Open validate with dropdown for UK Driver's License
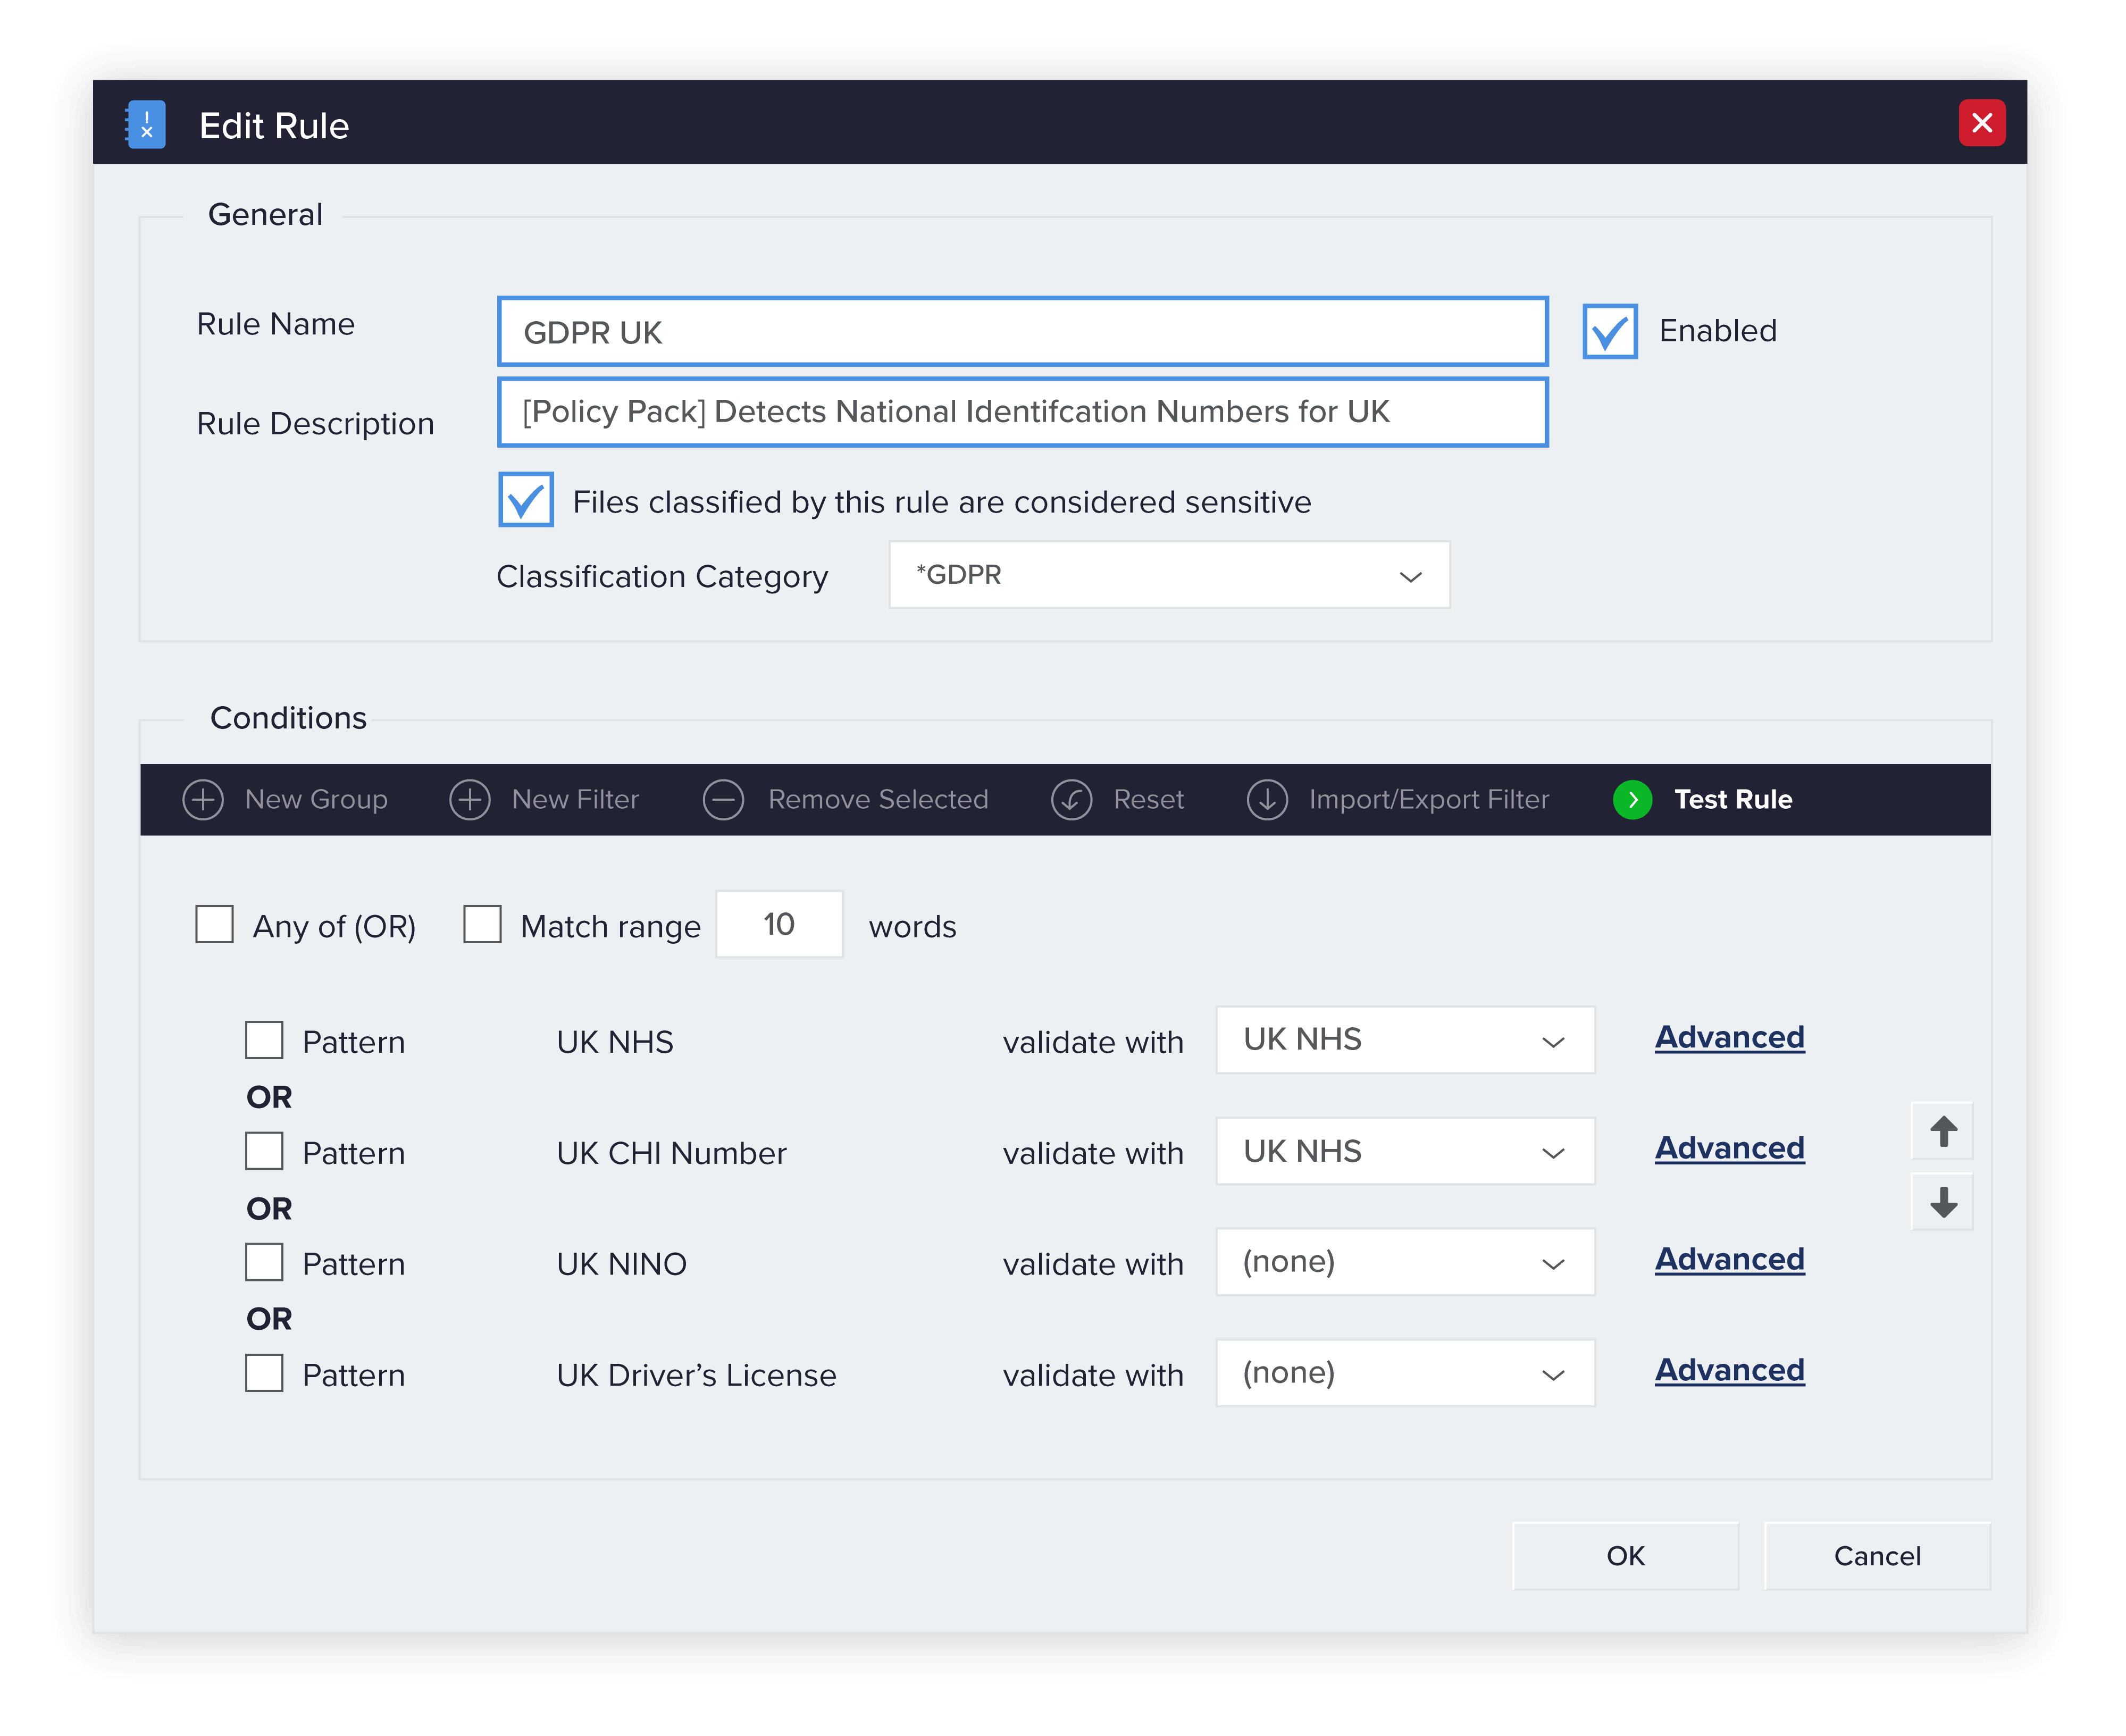This screenshot has height=1736, width=2126. click(1405, 1373)
